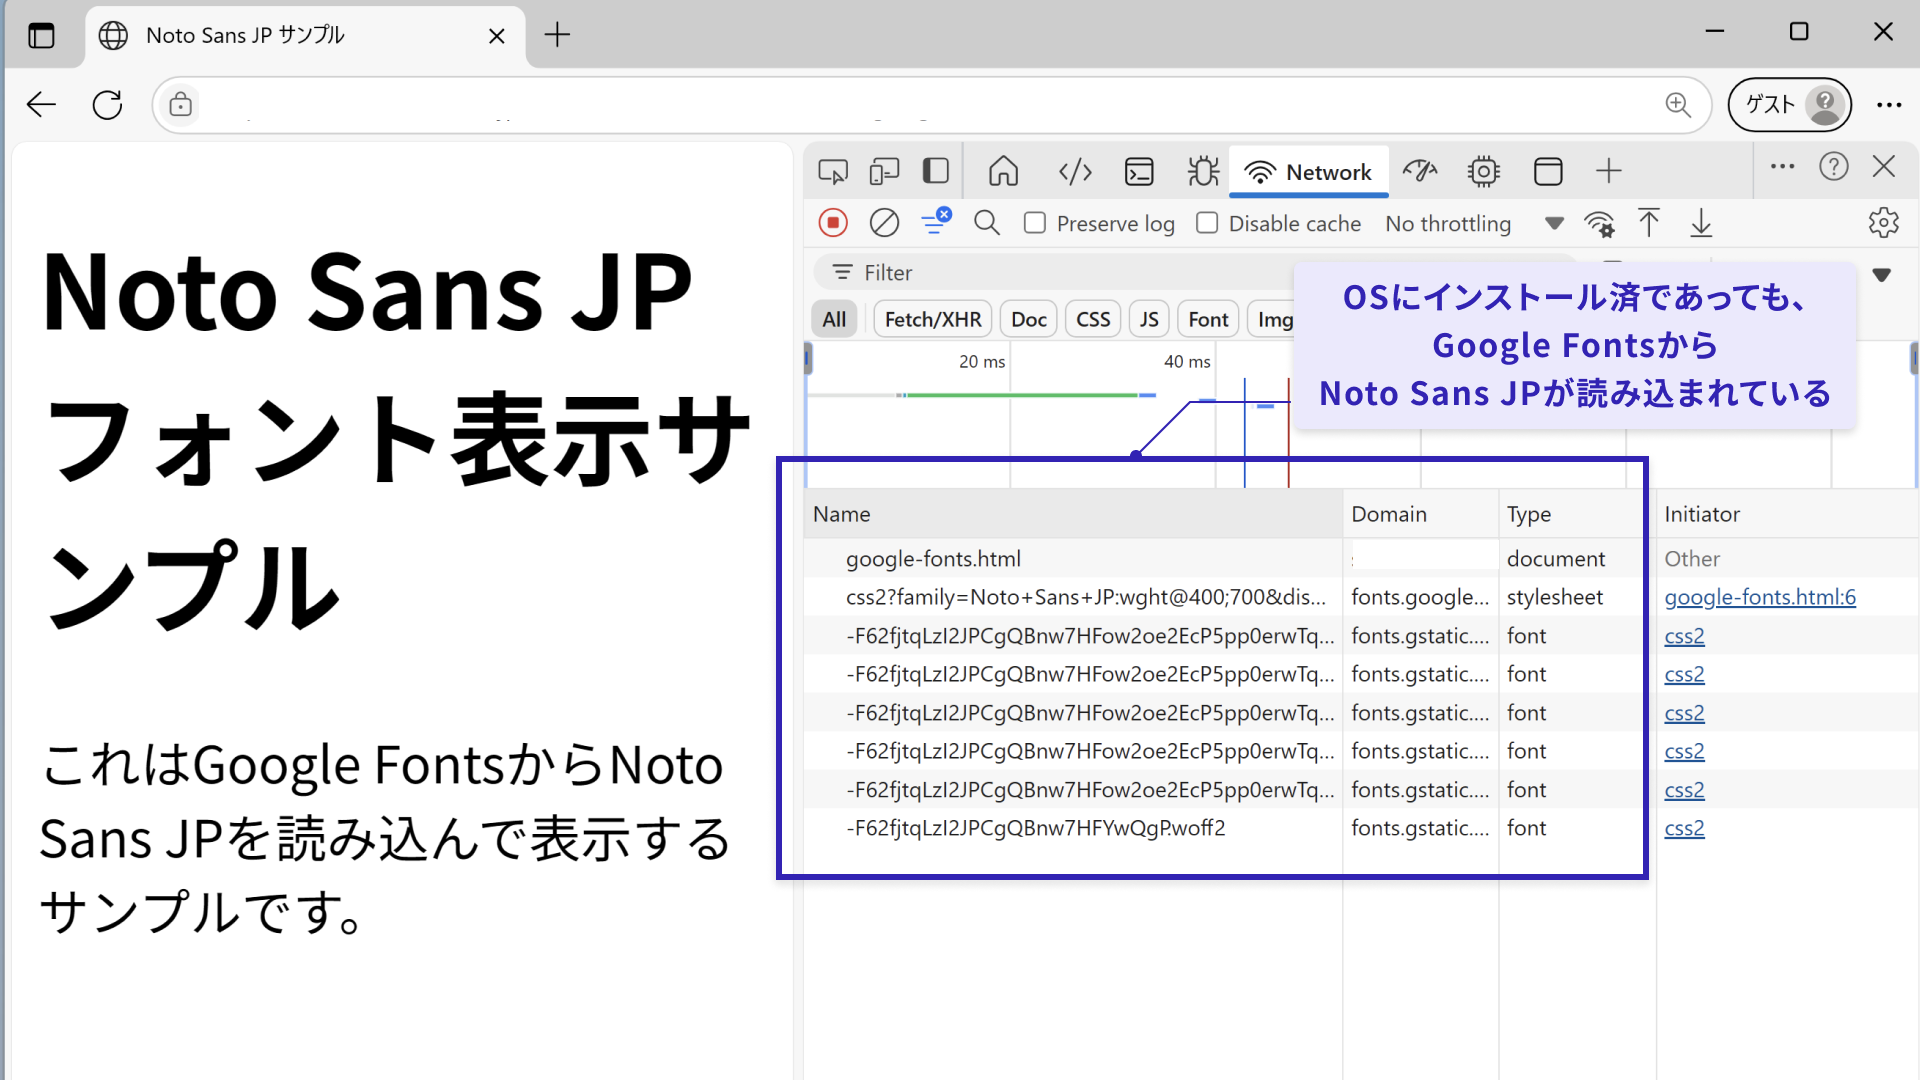Open DevTools help question mark
The width and height of the screenshot is (1920, 1080).
1834,167
